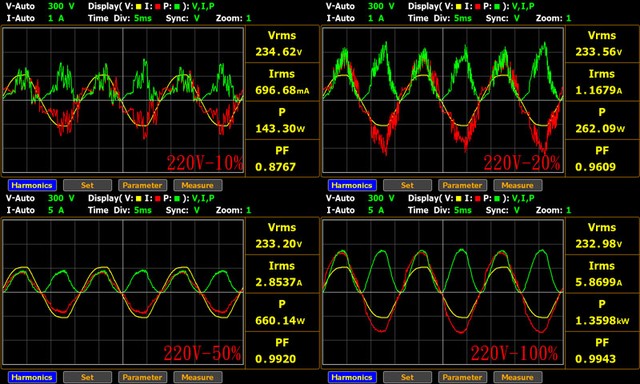Select Parameter button below 220V-20% waveform

(x=462, y=185)
